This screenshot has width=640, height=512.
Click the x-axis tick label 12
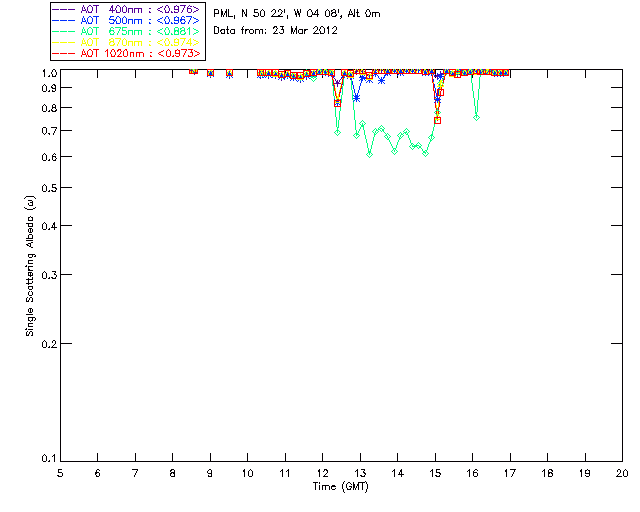click(322, 473)
